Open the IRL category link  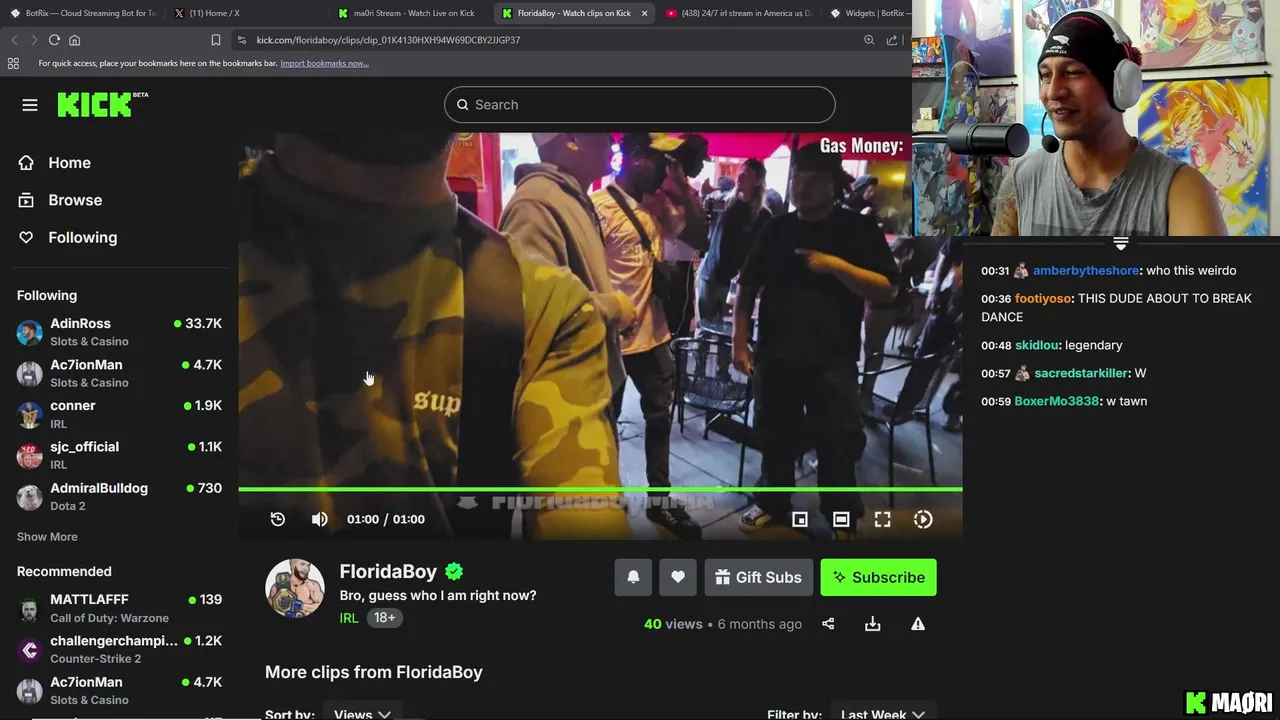pos(349,618)
